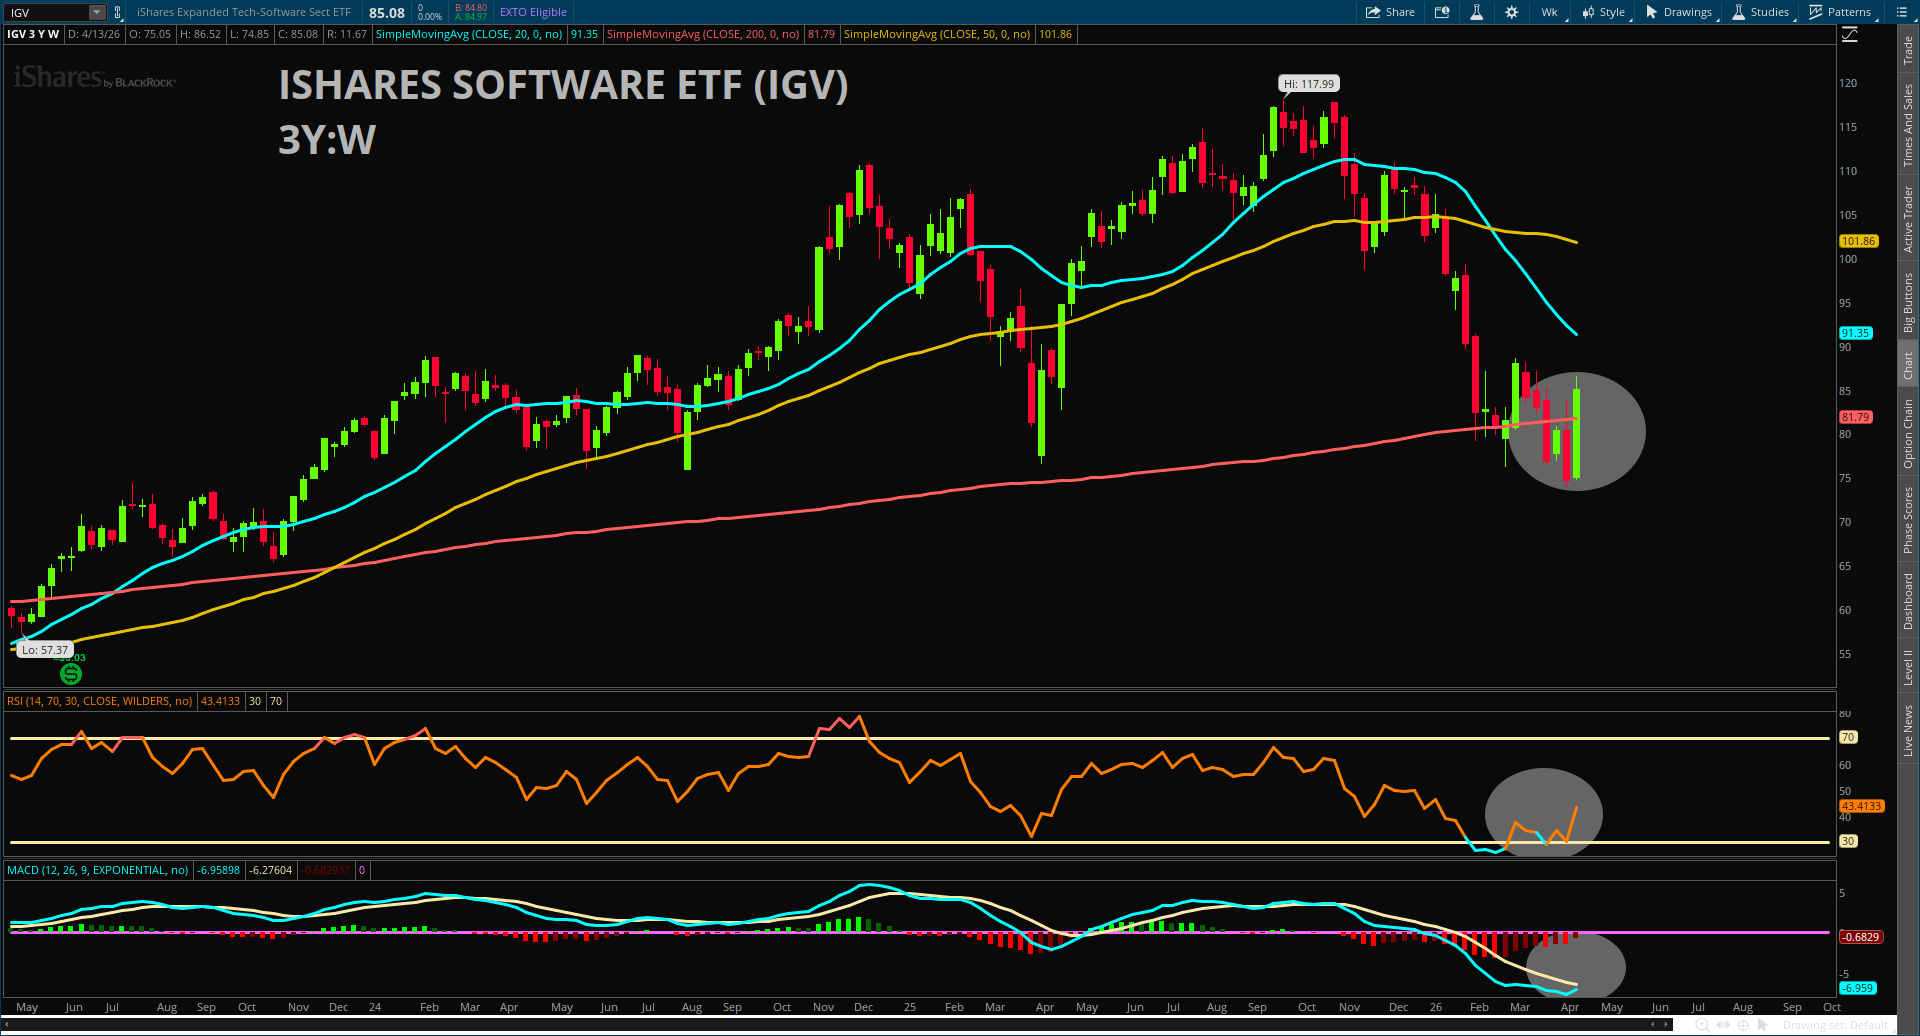Click the Hi: 117.99 price bubble
1920x1036 pixels.
click(1309, 84)
